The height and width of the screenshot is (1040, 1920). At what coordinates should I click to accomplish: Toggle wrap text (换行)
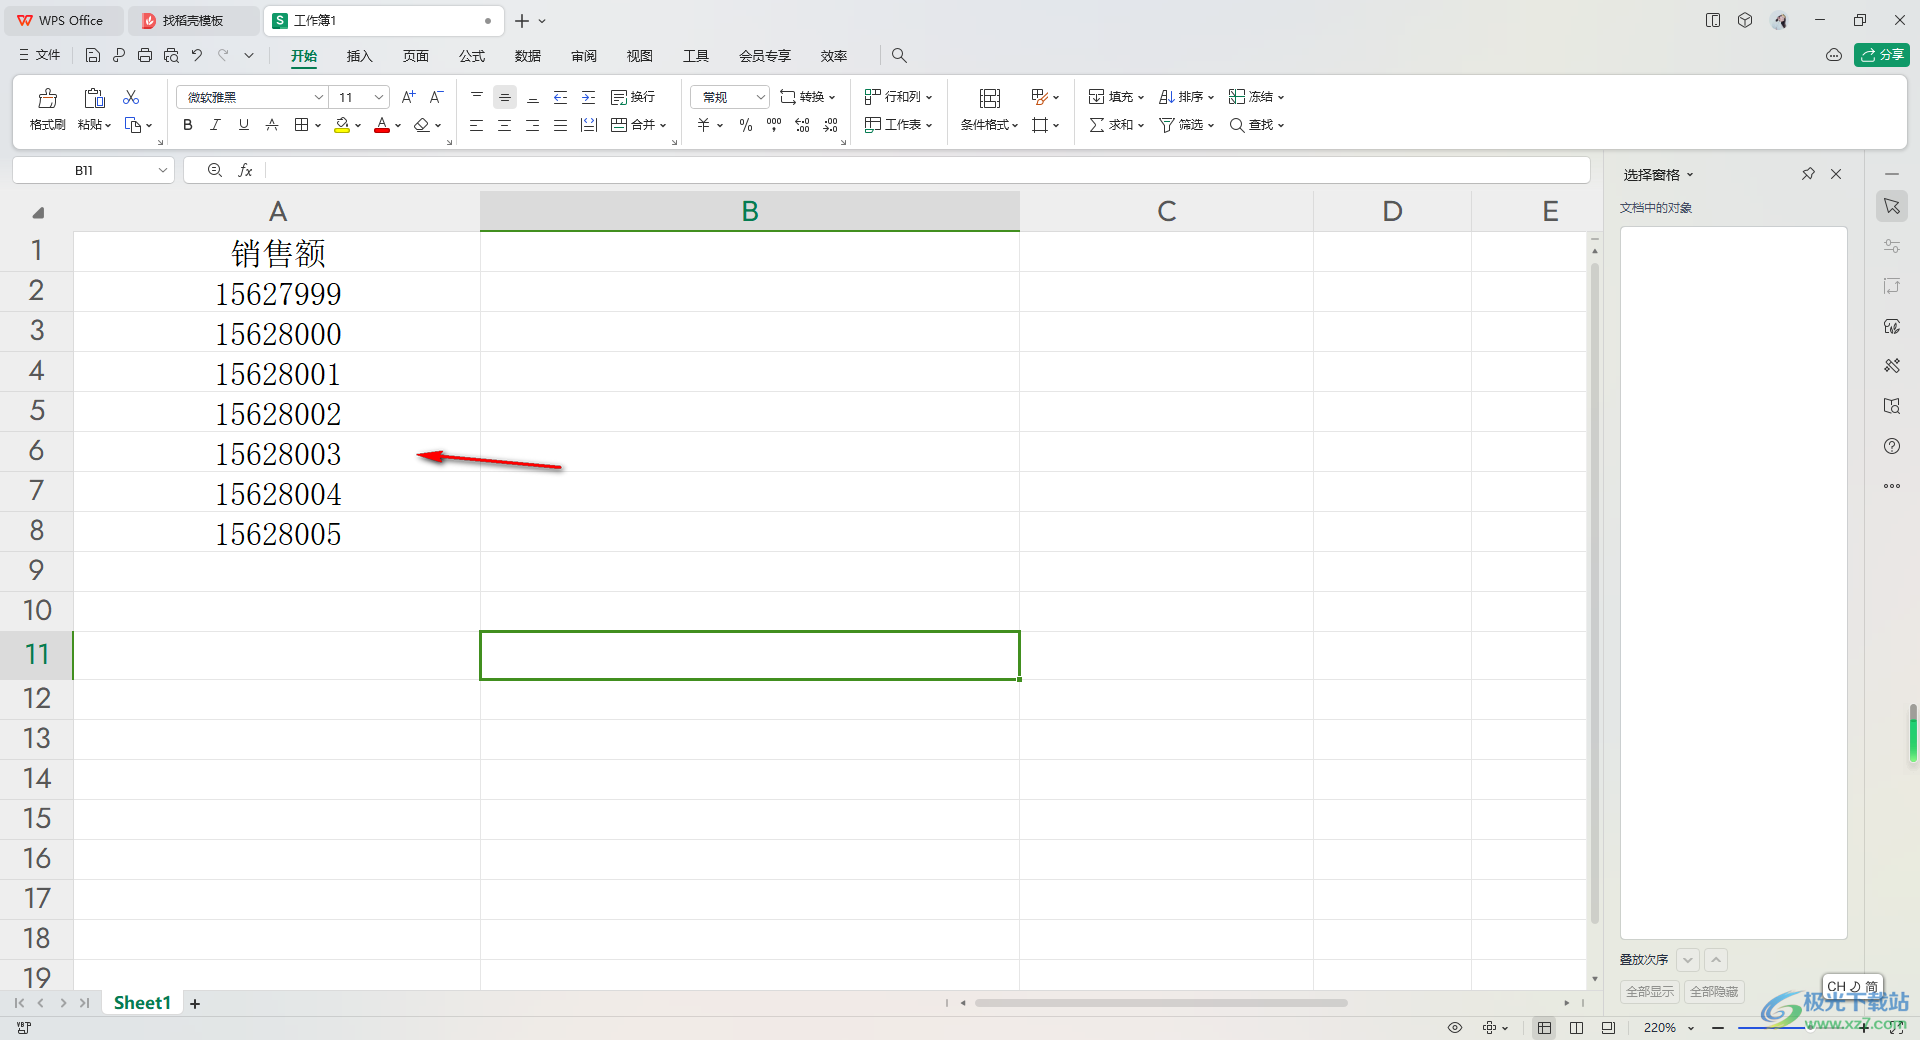coord(633,97)
